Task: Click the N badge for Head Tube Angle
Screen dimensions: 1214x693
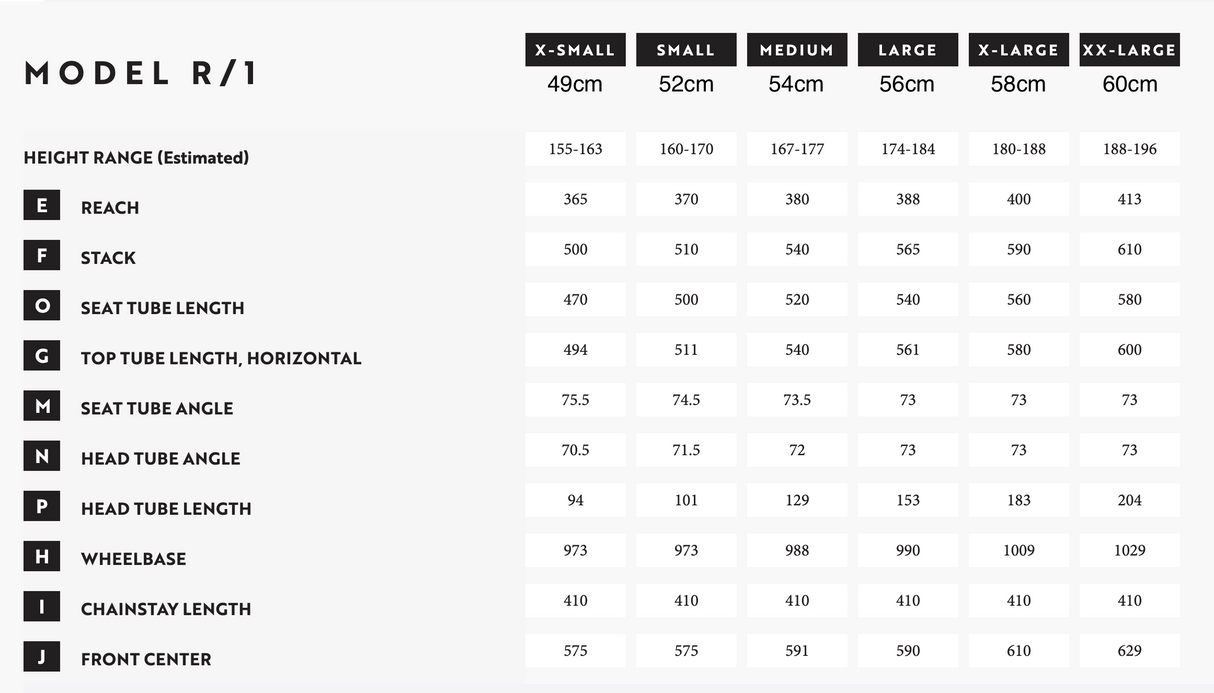Action: [x=42, y=457]
